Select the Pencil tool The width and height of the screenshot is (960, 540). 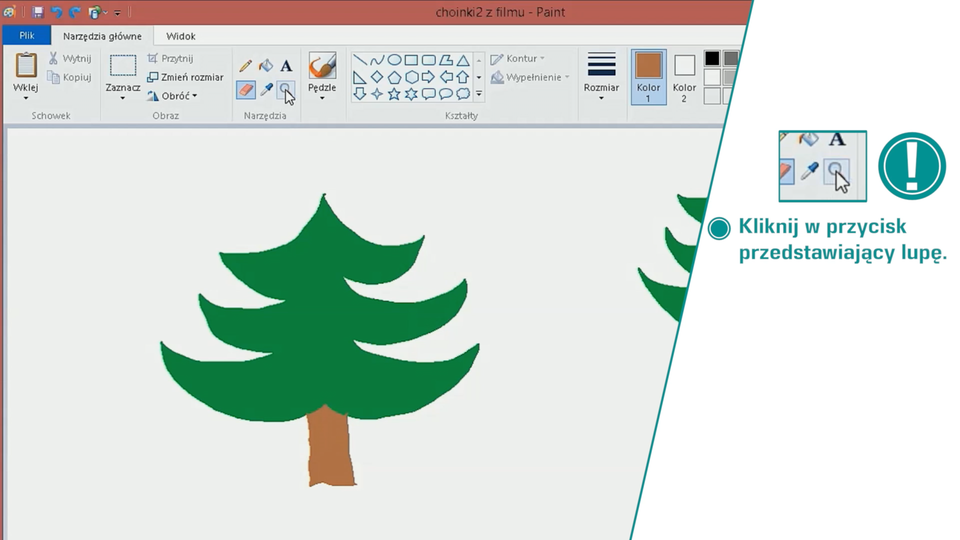(246, 66)
